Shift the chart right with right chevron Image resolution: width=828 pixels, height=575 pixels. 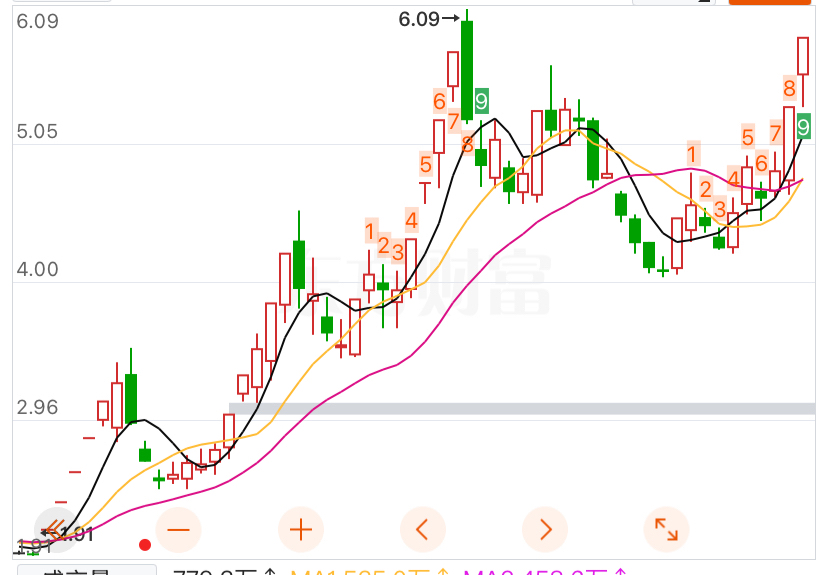point(544,530)
